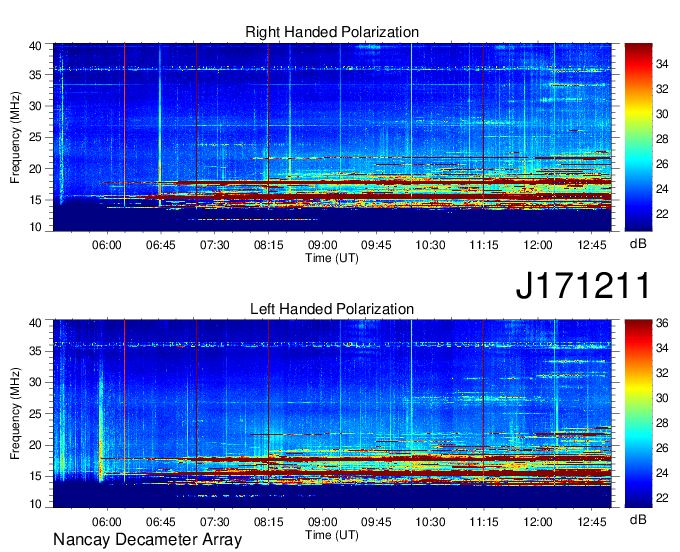The width and height of the screenshot is (680, 552).
Task: Click the bottom color bar's dB unit label
Action: pyautogui.click(x=638, y=519)
